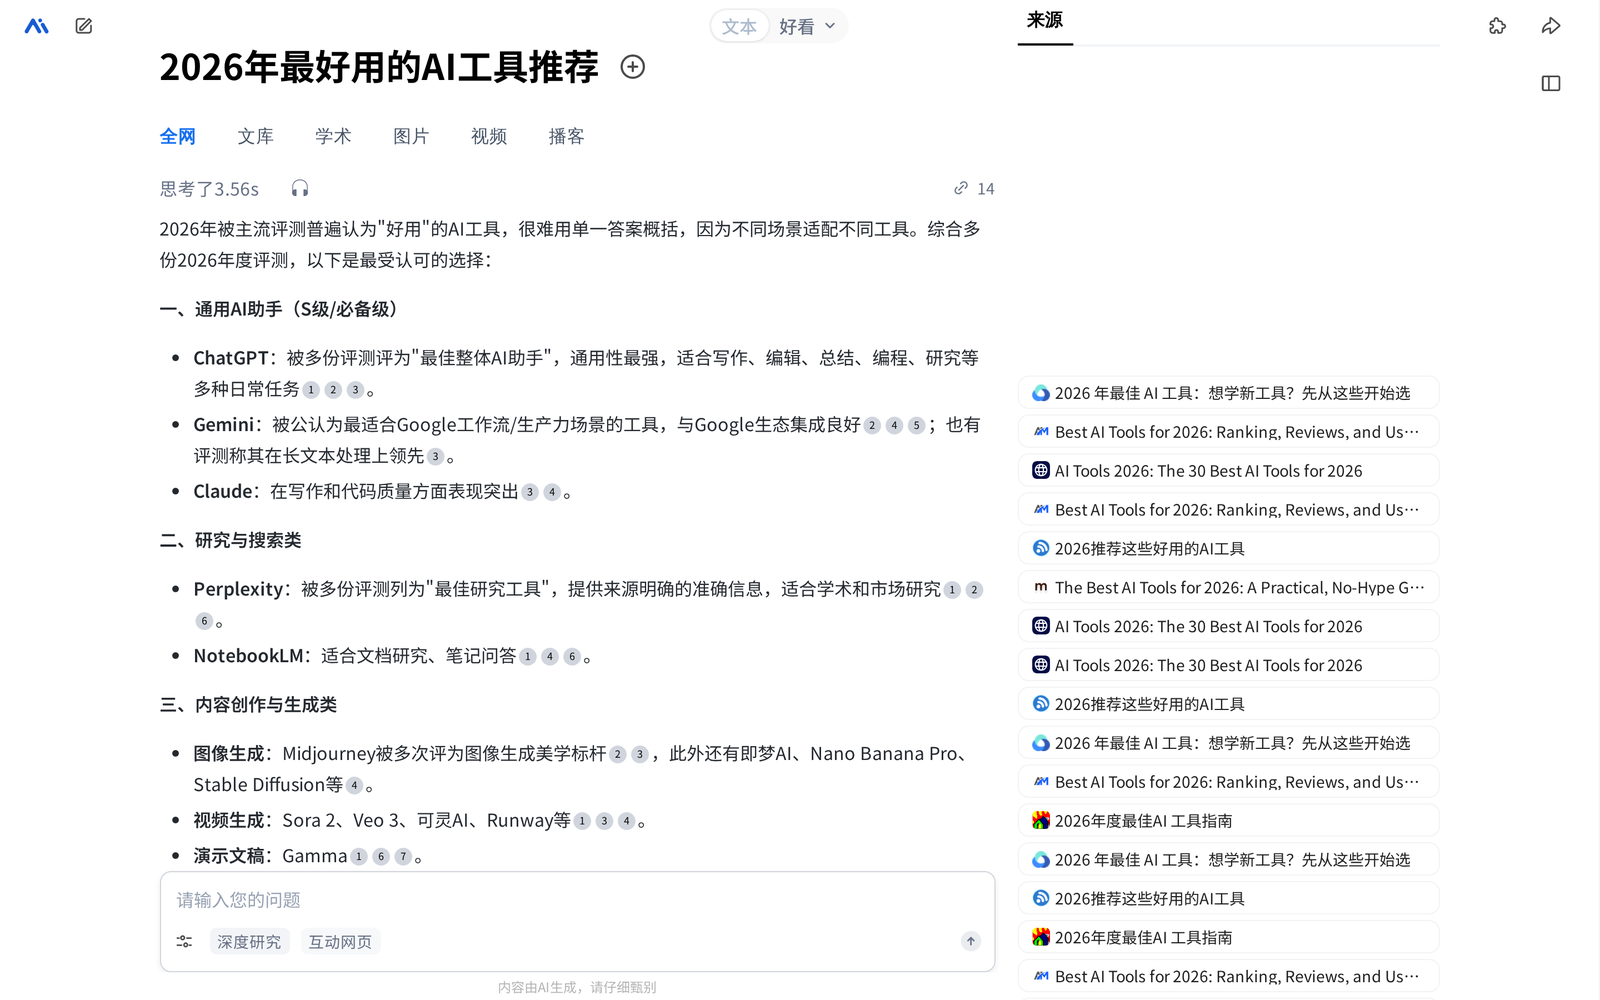Select the 图片 tab
This screenshot has width=1600, height=1000.
[411, 137]
